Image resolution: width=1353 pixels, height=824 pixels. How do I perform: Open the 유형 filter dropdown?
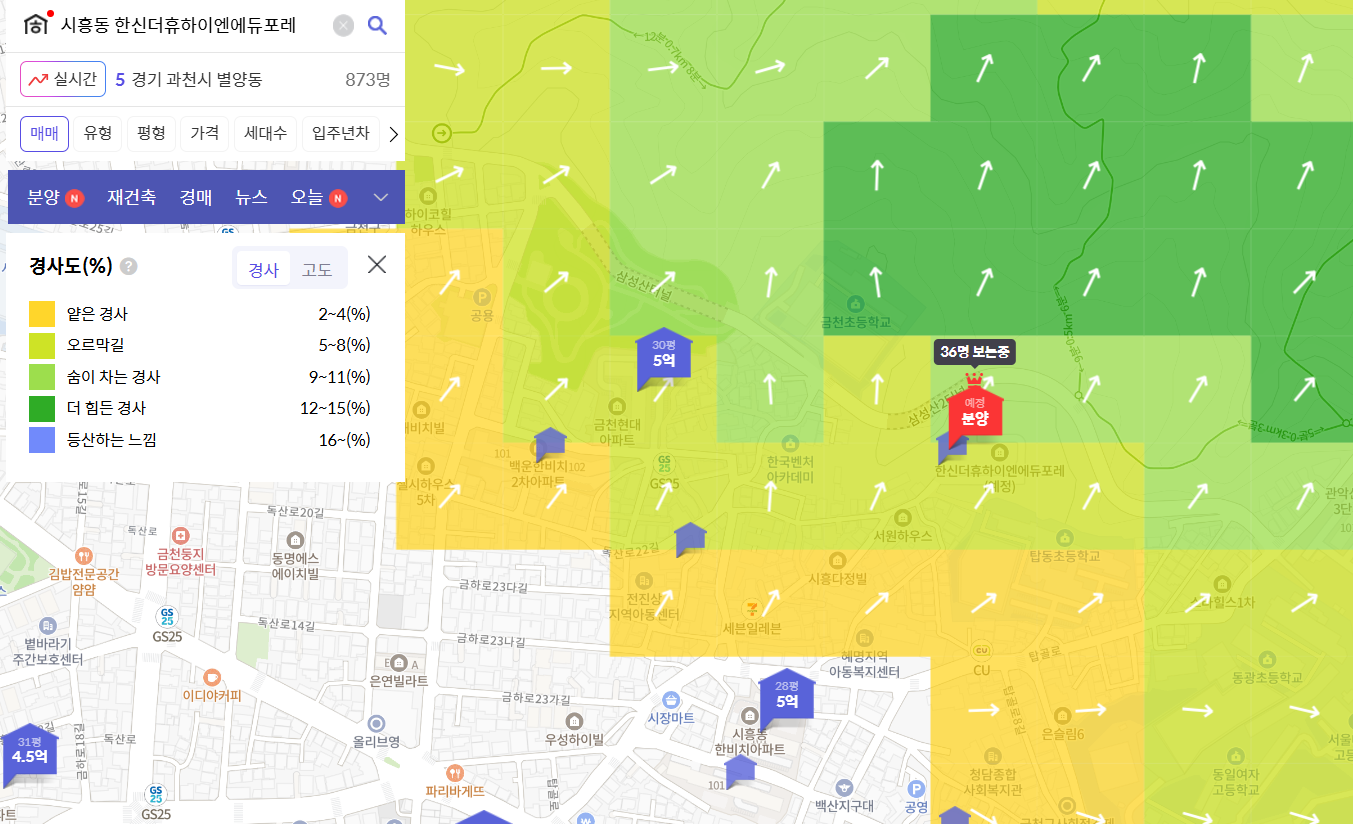pos(98,134)
